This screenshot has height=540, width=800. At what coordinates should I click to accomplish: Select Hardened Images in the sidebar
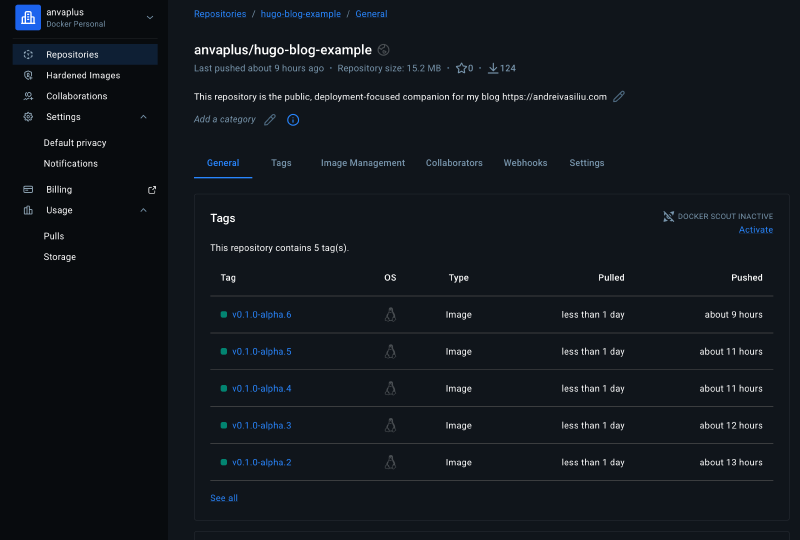pos(85,76)
